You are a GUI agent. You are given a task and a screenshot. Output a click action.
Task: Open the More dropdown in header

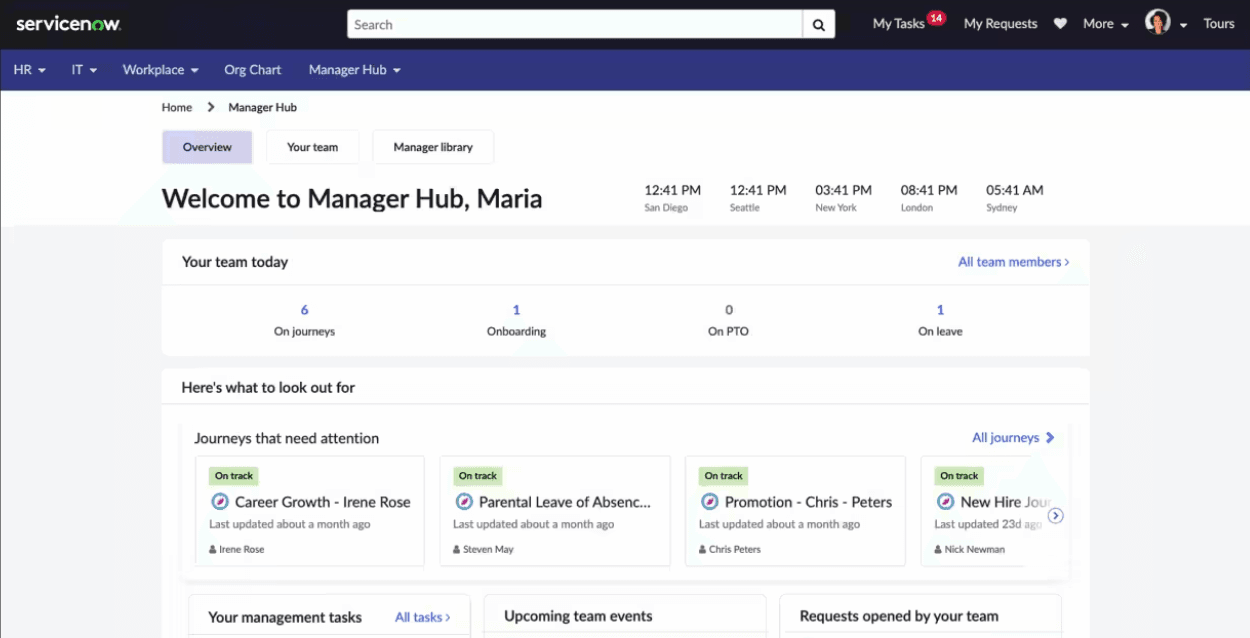pyautogui.click(x=1106, y=24)
